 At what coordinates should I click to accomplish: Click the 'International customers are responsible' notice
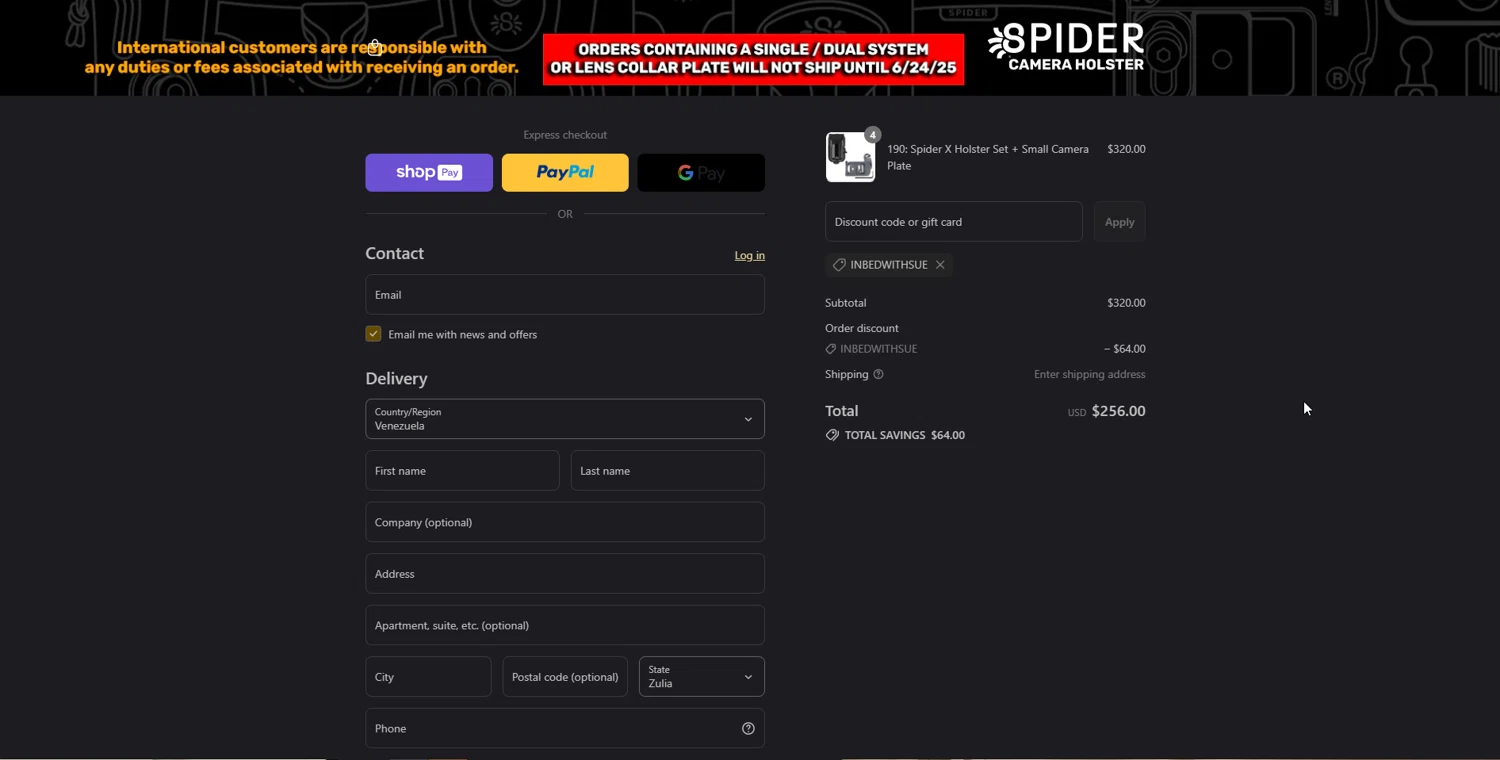click(302, 57)
